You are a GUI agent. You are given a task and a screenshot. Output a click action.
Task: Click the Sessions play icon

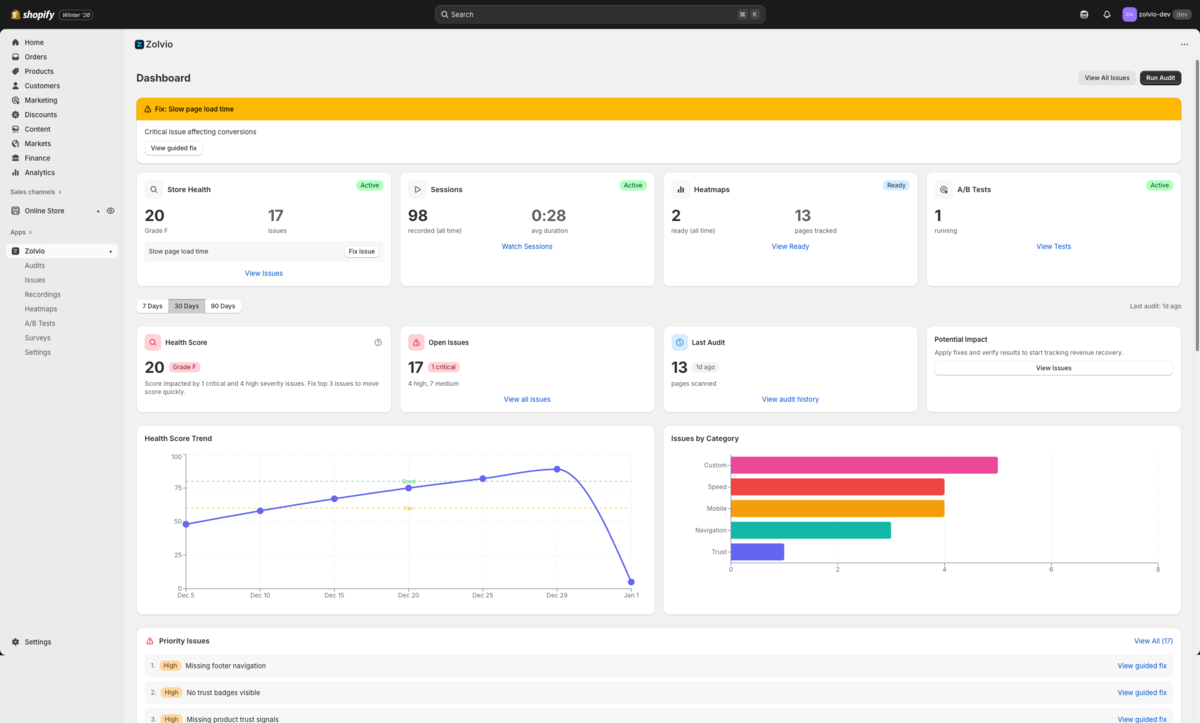[x=417, y=189]
